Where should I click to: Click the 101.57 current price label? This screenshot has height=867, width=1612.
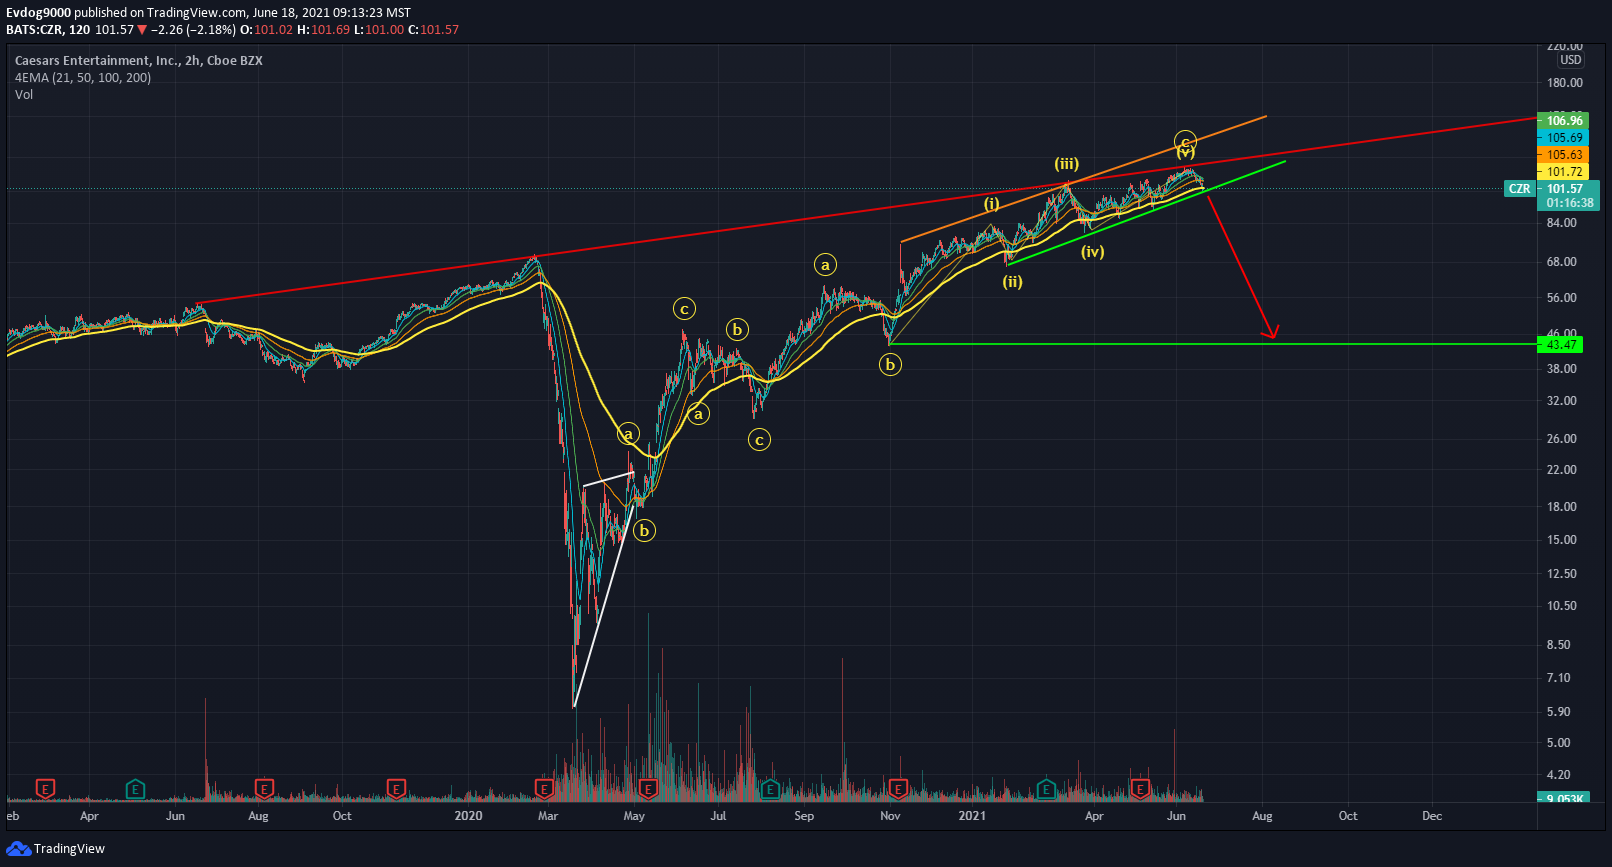[x=1566, y=189]
